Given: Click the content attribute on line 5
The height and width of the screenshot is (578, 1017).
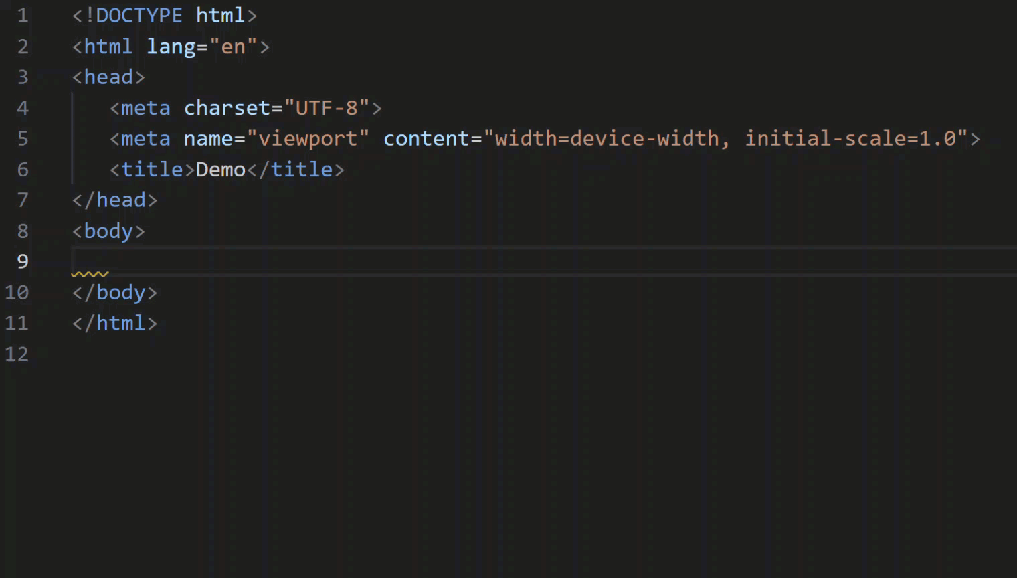Looking at the screenshot, I should (426, 138).
